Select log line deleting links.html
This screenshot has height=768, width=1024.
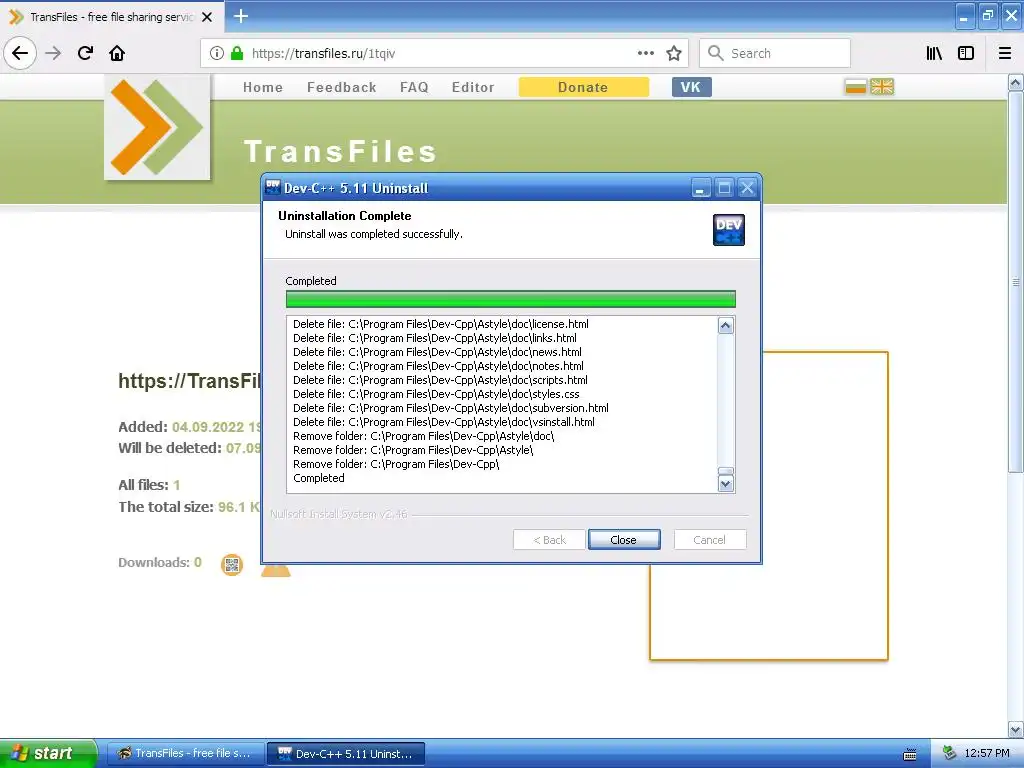pyautogui.click(x=435, y=338)
